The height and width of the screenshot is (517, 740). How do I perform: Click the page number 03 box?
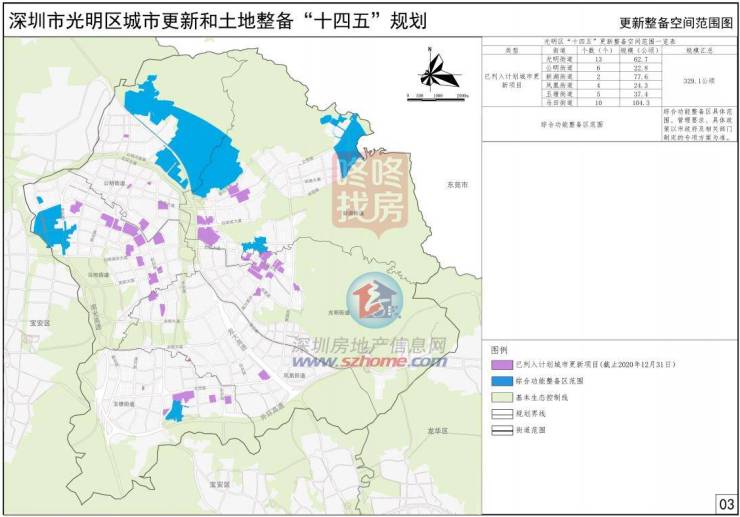726,503
